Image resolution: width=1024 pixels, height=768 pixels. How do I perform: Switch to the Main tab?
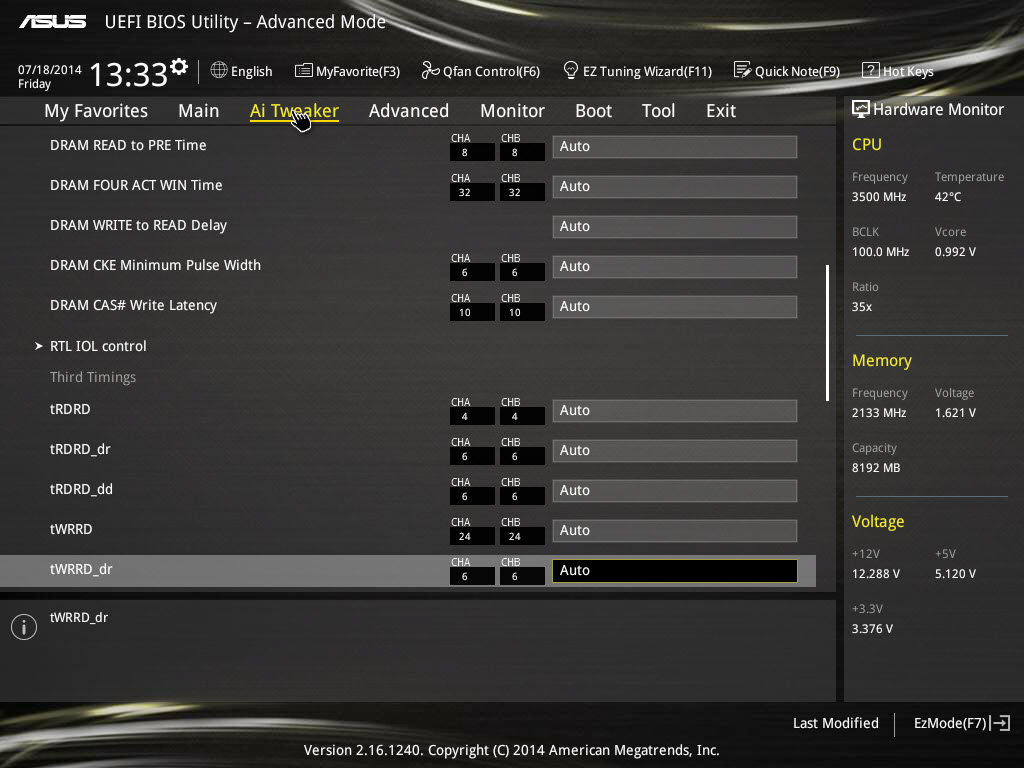point(199,111)
